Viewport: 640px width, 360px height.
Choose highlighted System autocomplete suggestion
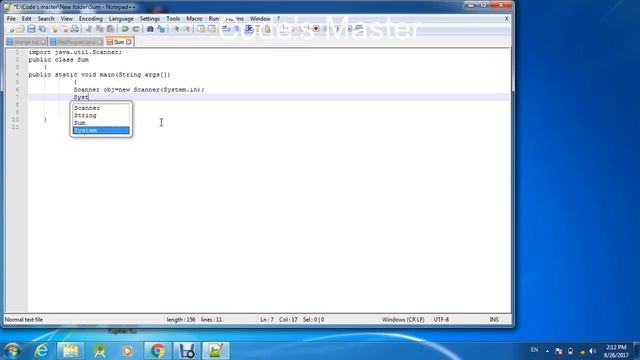coord(101,130)
